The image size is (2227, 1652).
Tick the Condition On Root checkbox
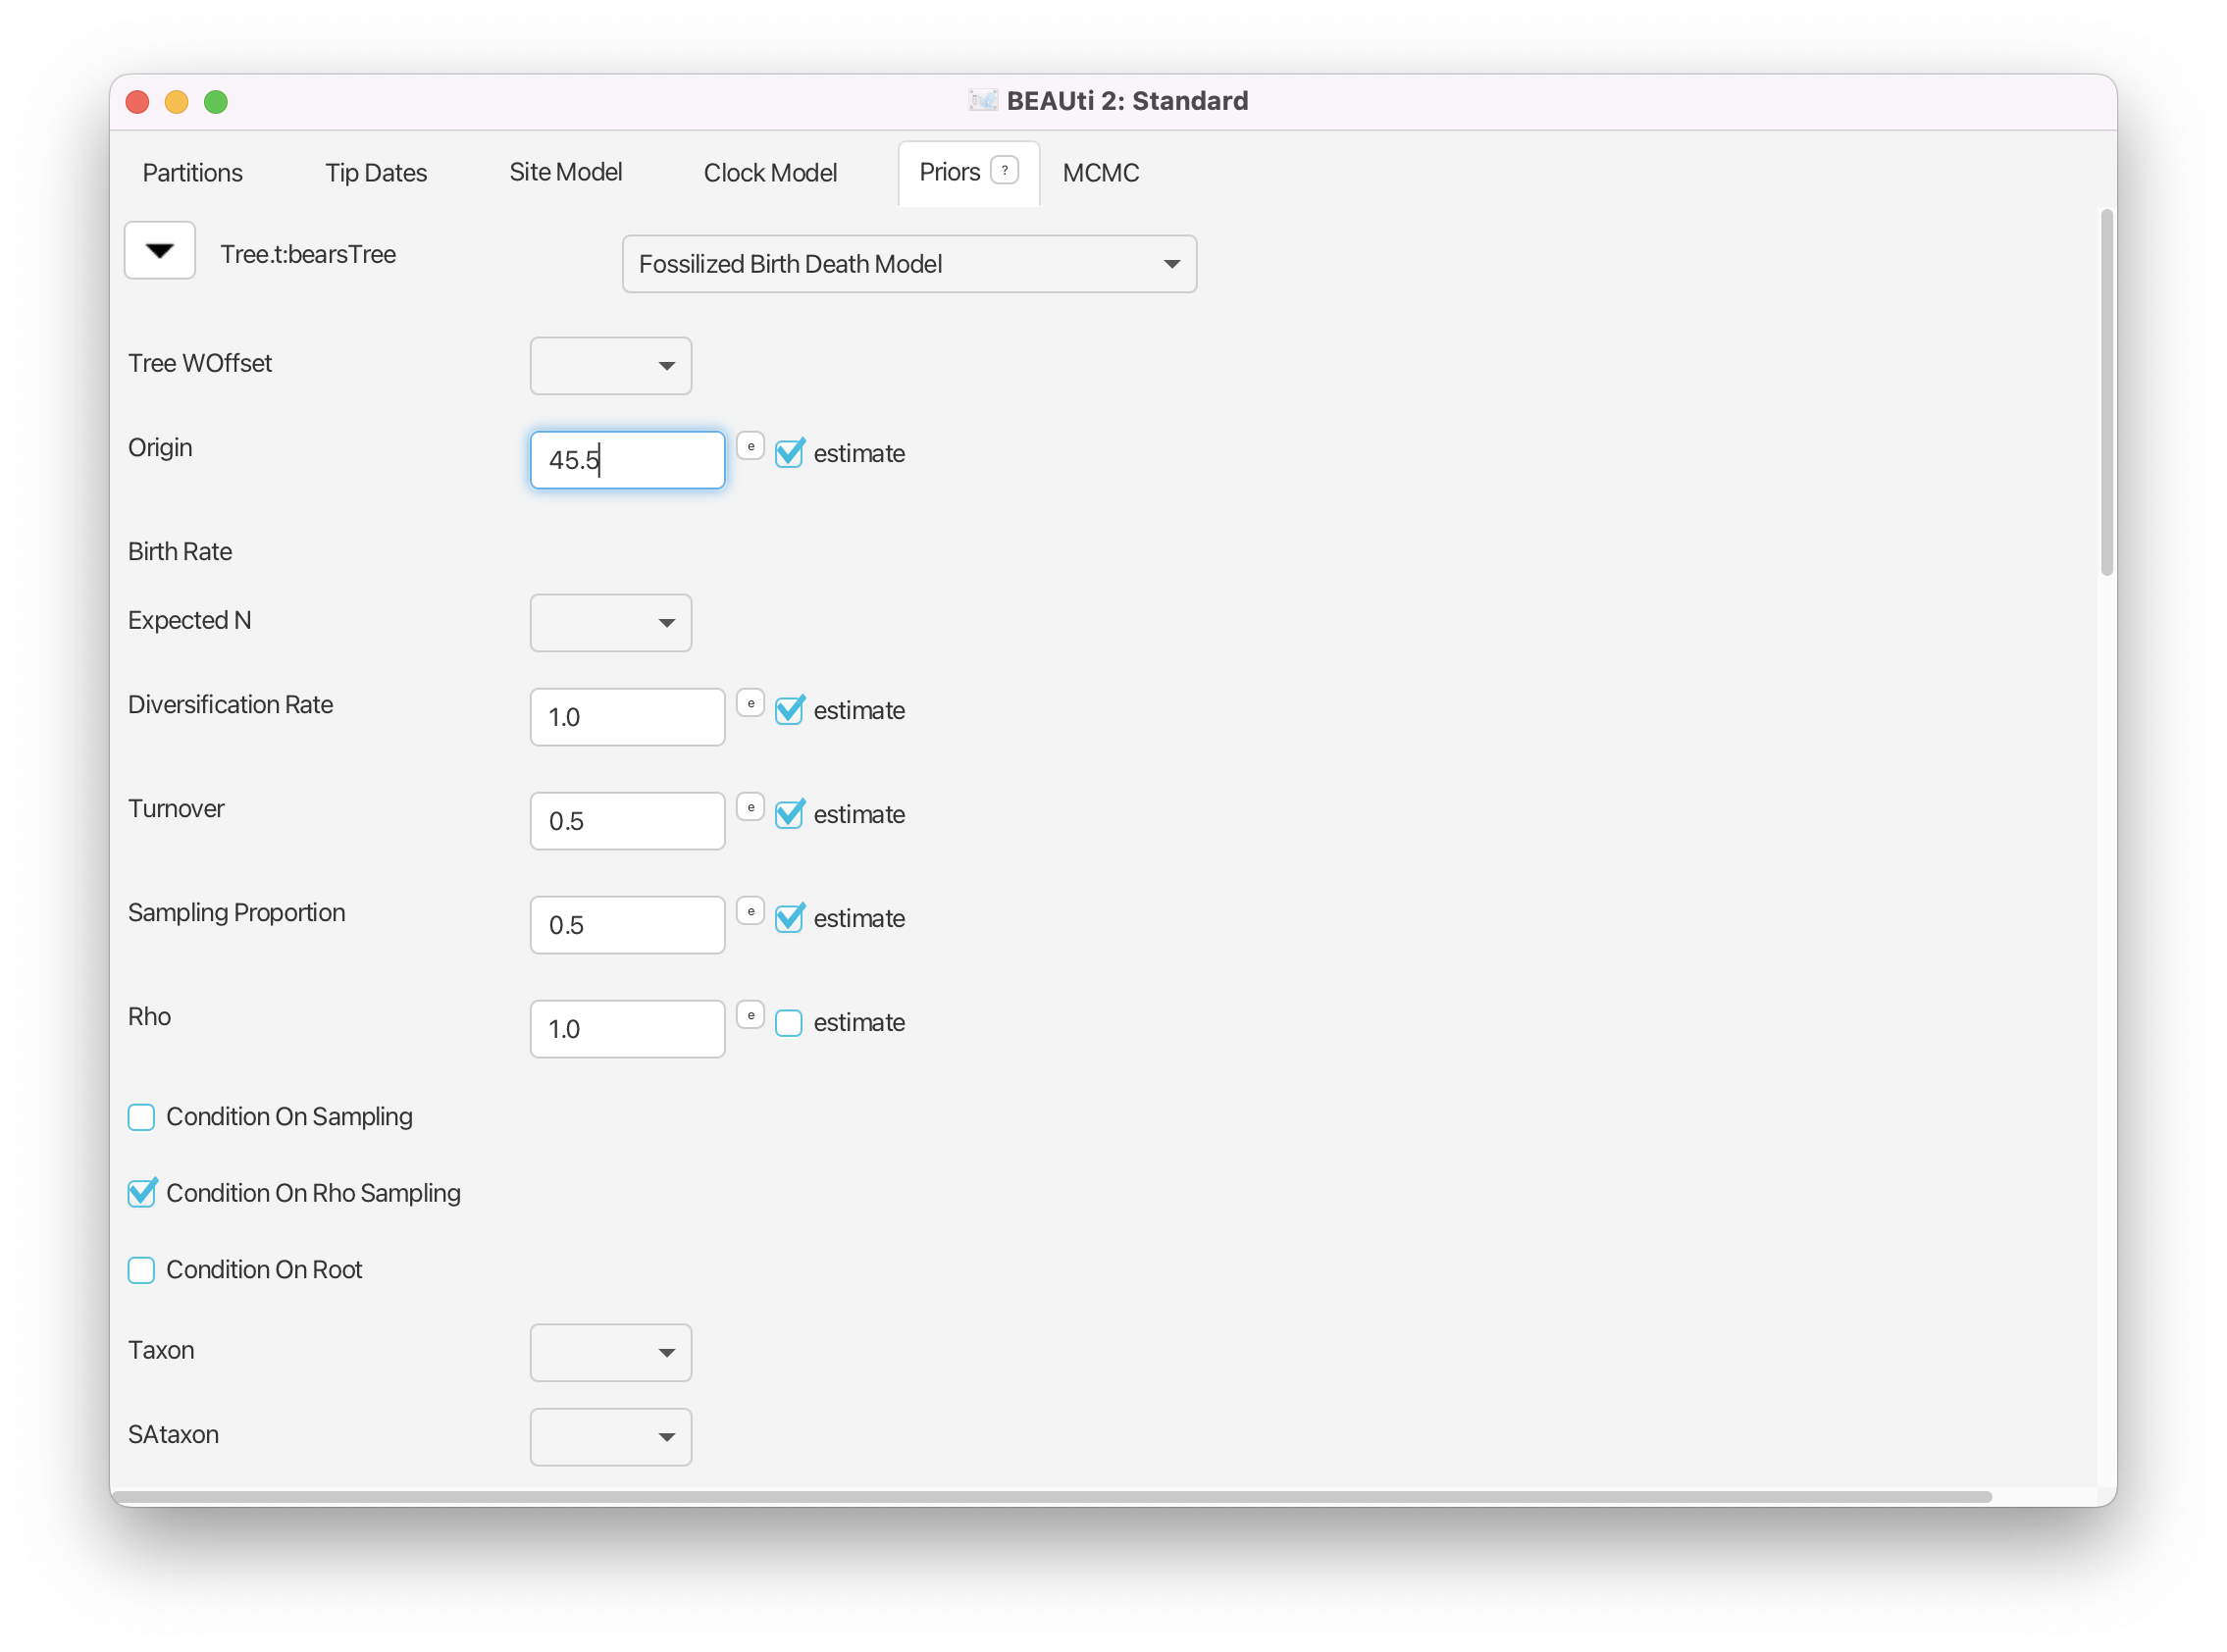pos(142,1270)
